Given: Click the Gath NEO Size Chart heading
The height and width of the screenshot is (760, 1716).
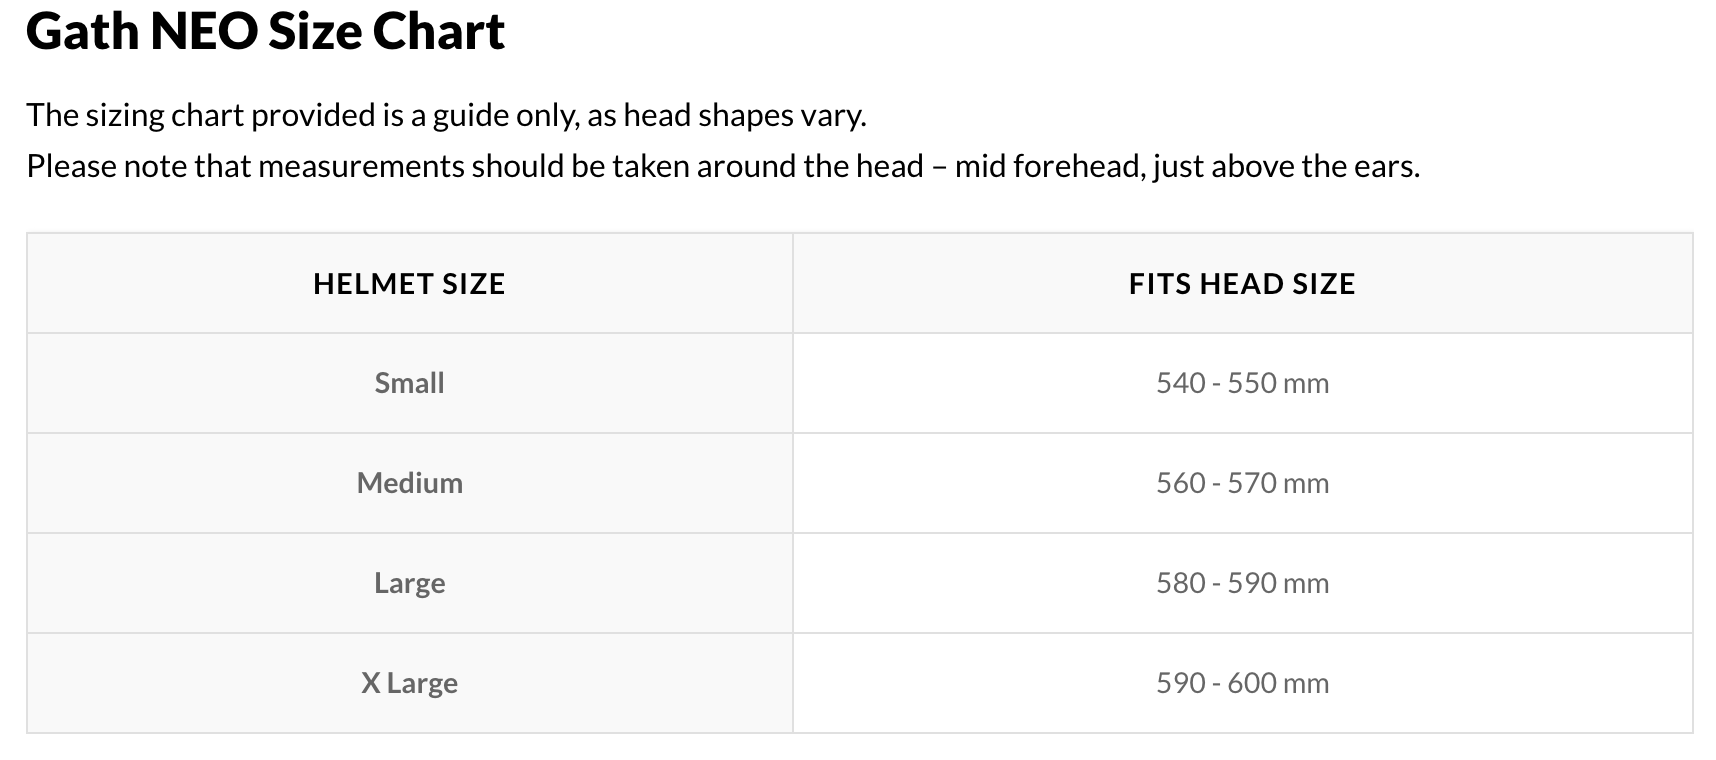Looking at the screenshot, I should 265,32.
